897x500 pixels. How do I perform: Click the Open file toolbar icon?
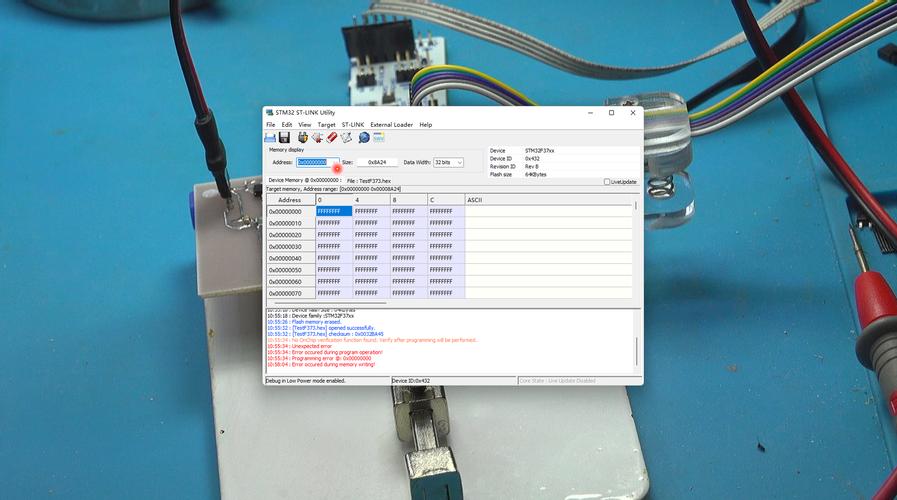[270, 137]
